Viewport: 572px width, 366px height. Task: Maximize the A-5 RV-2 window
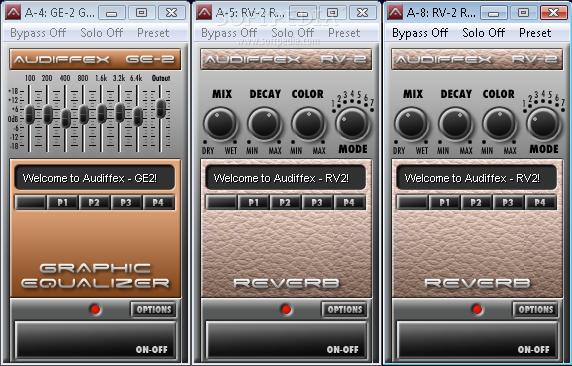pos(332,13)
